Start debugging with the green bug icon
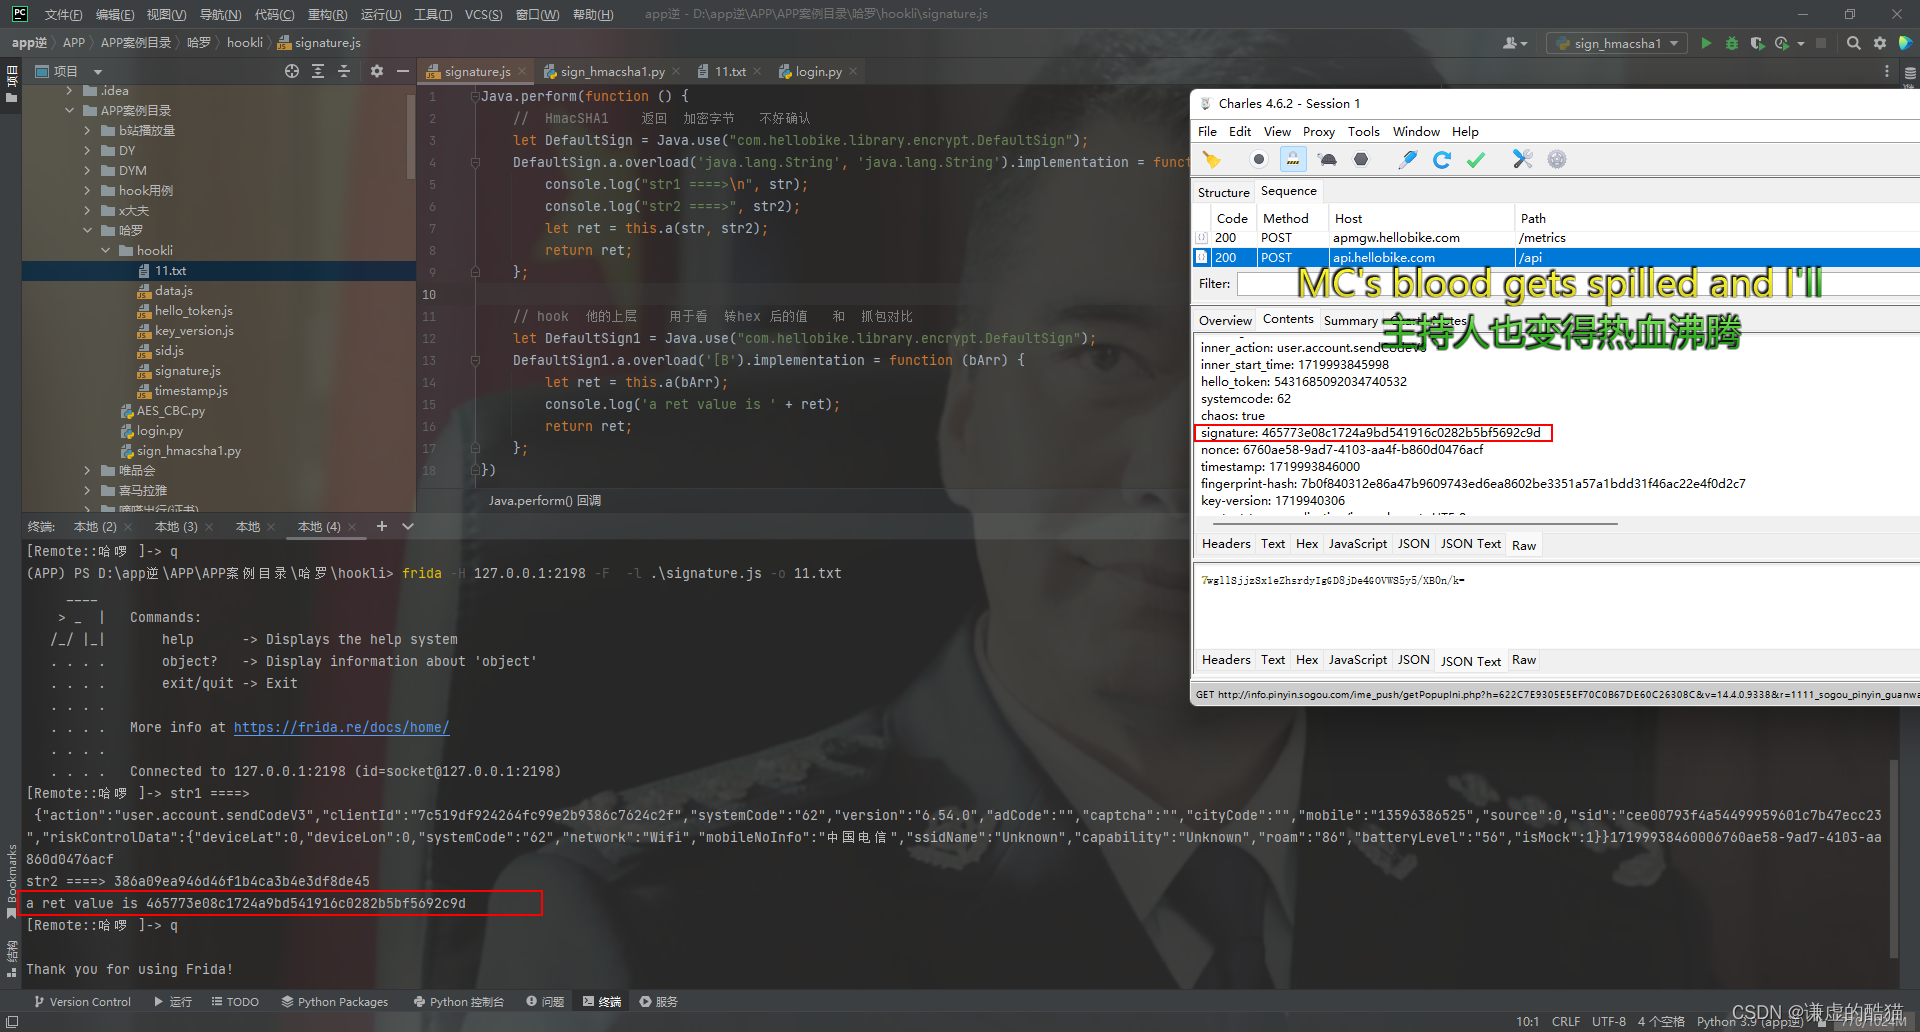 pyautogui.click(x=1732, y=43)
